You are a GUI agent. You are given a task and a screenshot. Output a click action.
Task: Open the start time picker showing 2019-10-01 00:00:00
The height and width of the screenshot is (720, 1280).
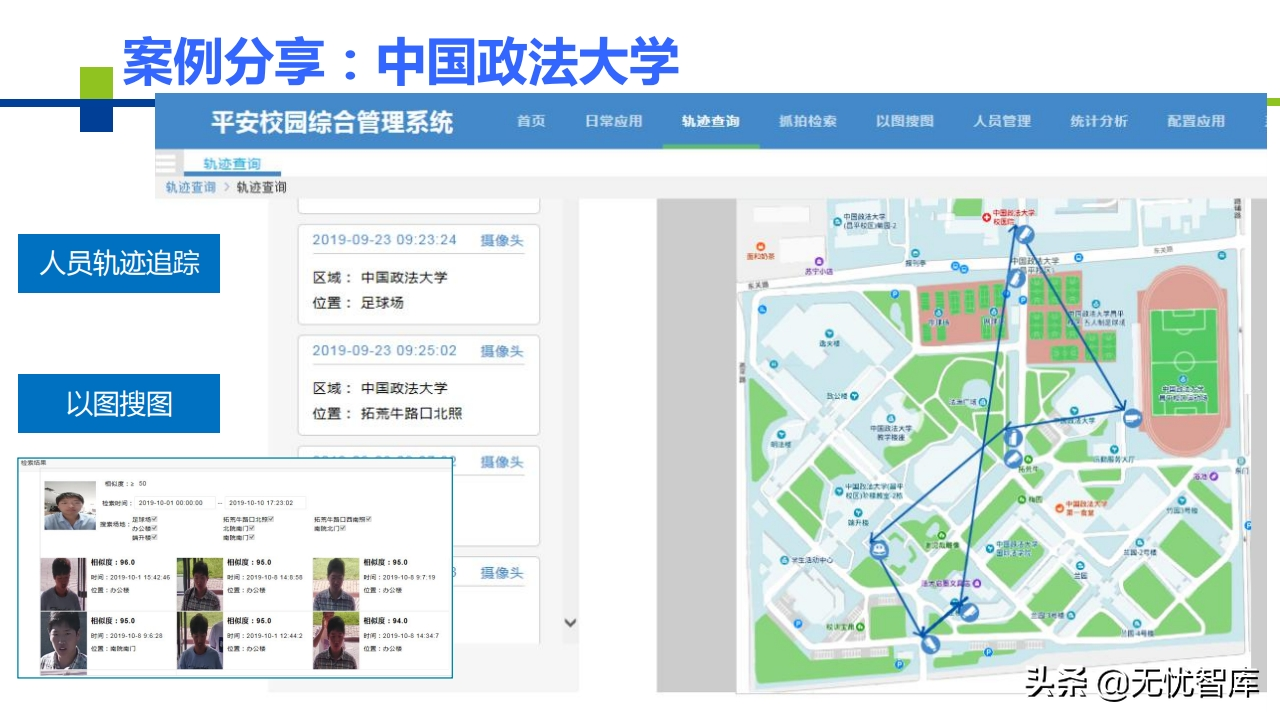(x=174, y=503)
